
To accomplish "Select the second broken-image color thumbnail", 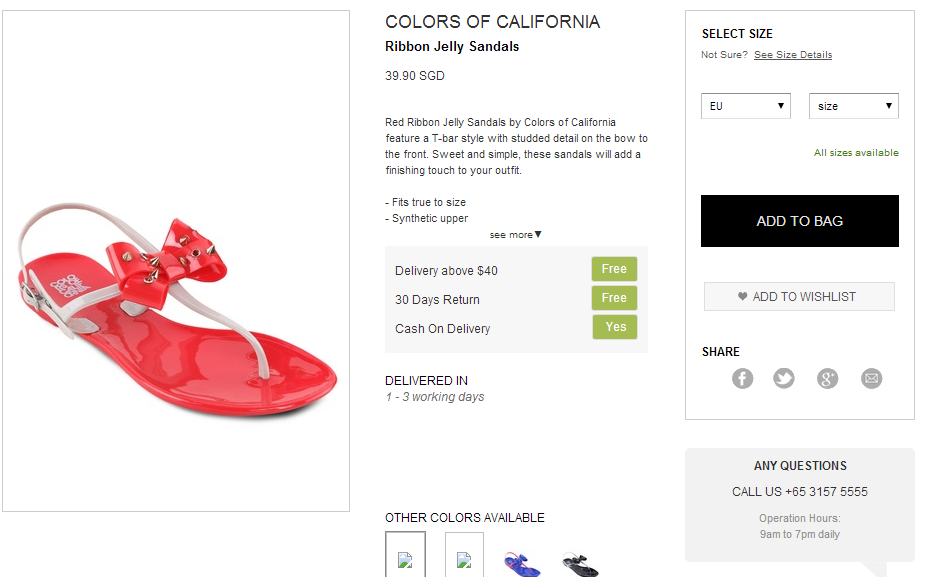I will (x=464, y=557).
